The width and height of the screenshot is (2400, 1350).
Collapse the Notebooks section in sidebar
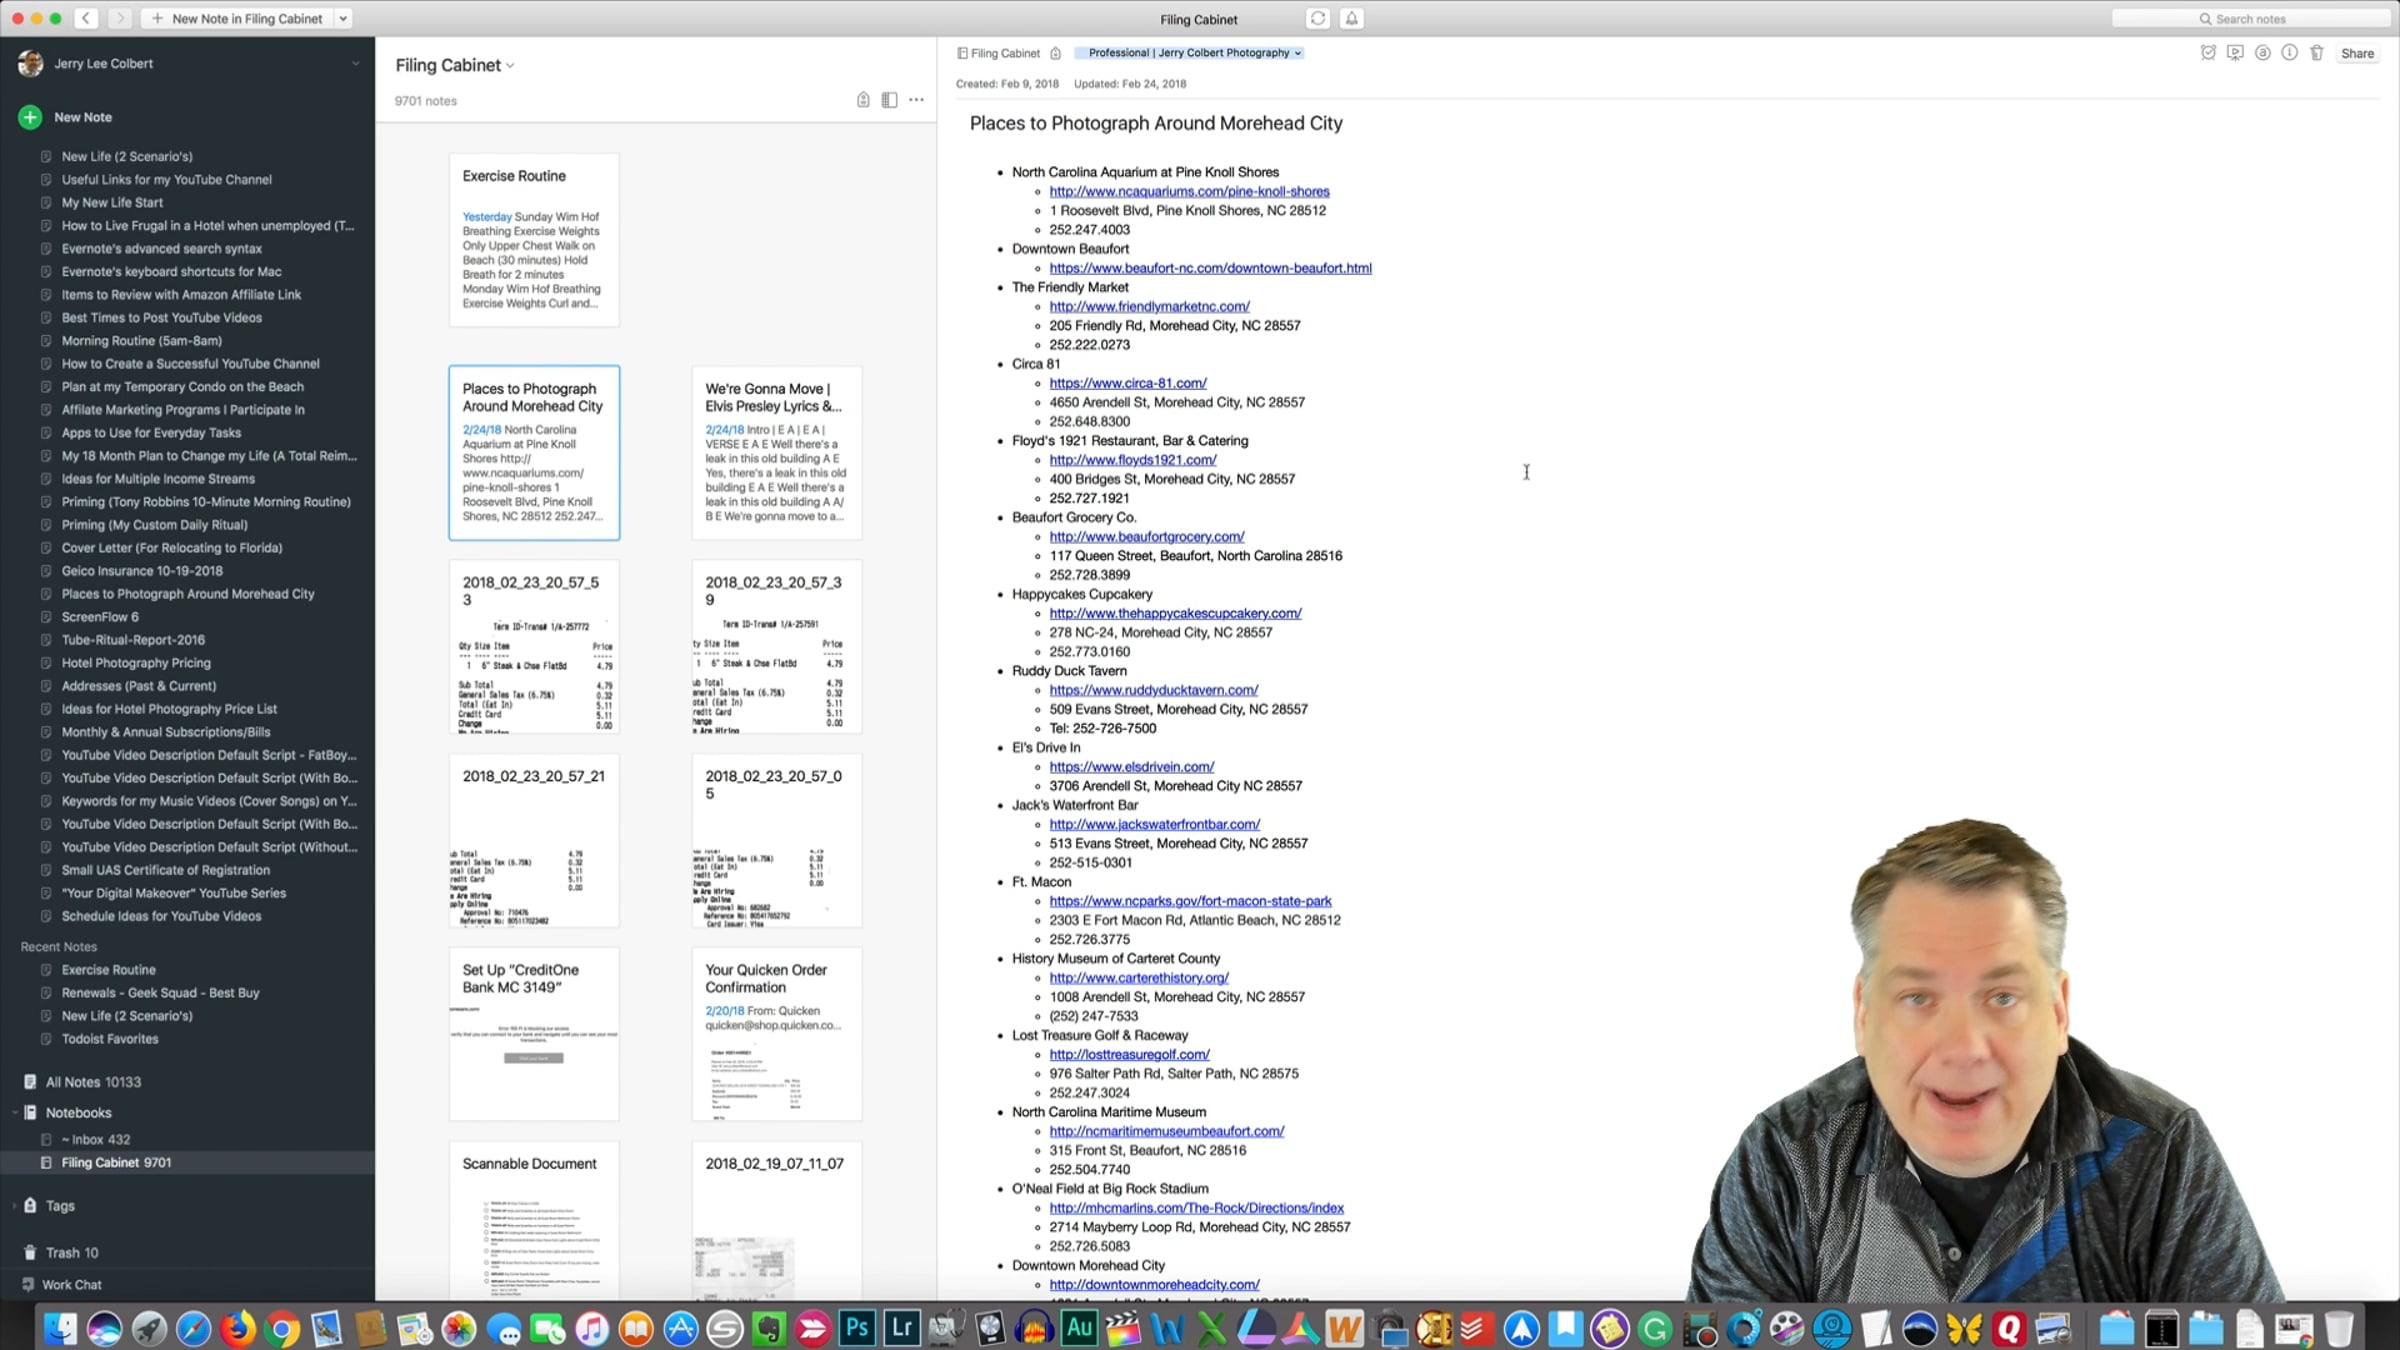point(14,1112)
